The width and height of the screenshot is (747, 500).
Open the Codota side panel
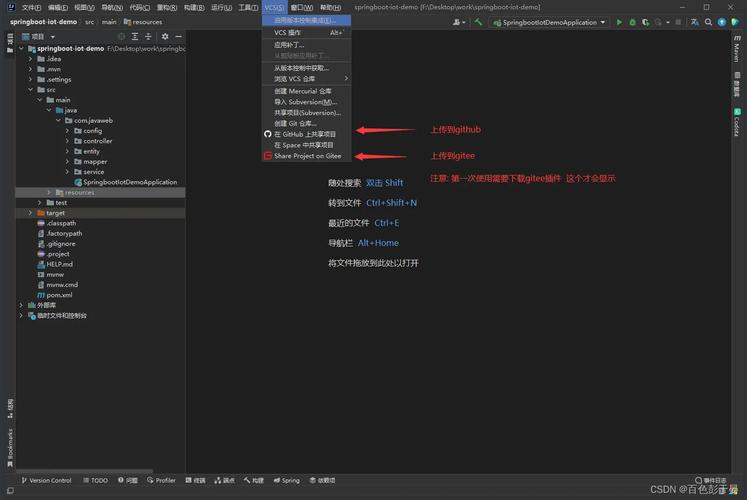[x=737, y=122]
